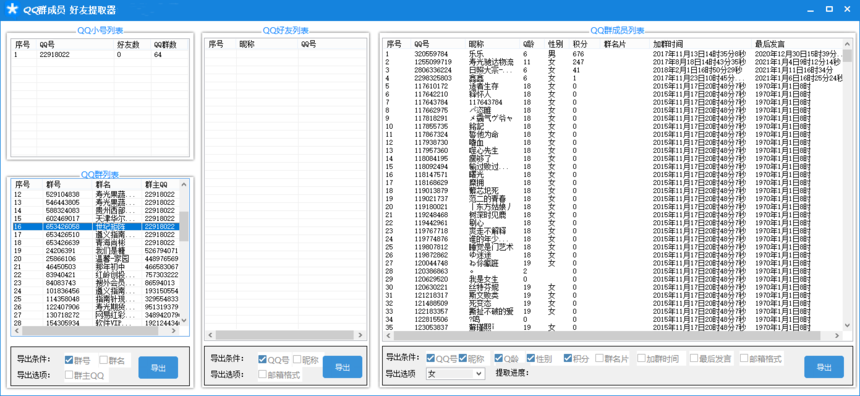
Task: Toggle QQ号 checkbox in member list export
Action: [431, 358]
